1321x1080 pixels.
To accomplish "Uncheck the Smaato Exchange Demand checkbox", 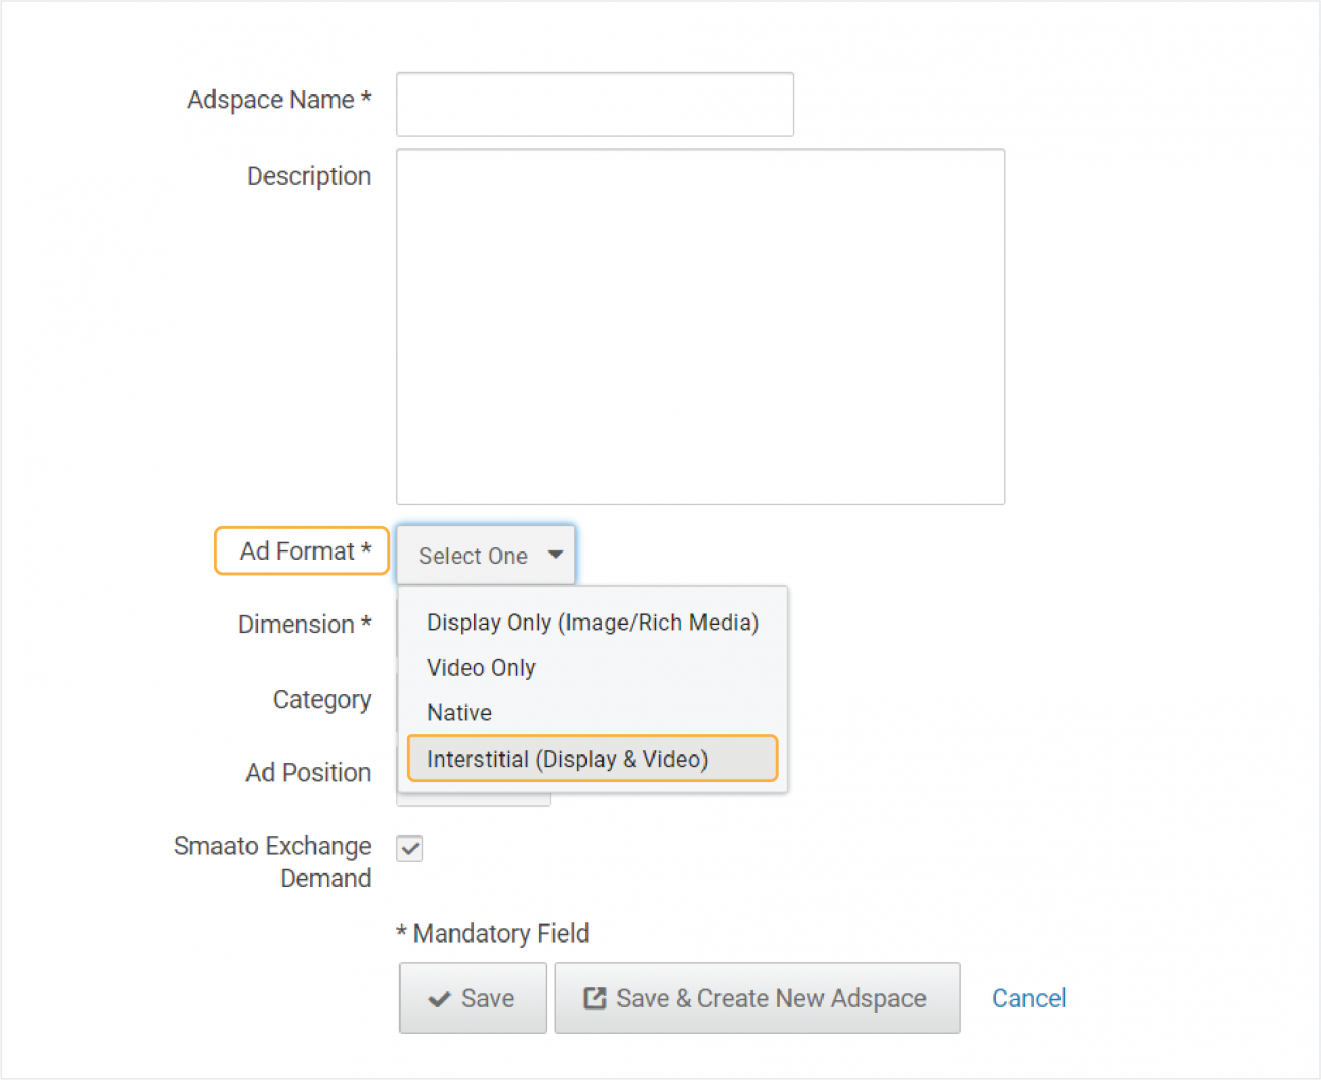I will click(409, 848).
